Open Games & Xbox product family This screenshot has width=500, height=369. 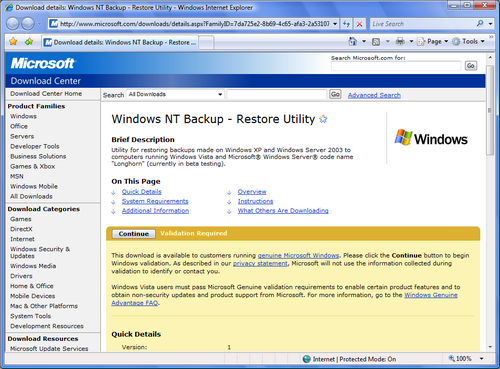click(33, 166)
